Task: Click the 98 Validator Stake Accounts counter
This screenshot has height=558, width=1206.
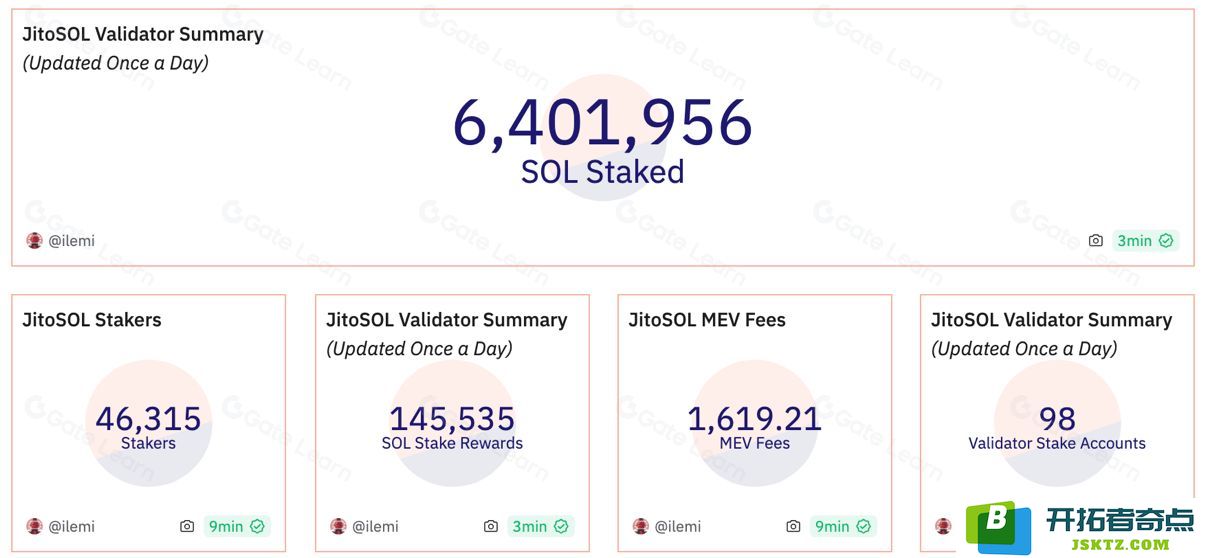Action: pyautogui.click(x=1057, y=418)
